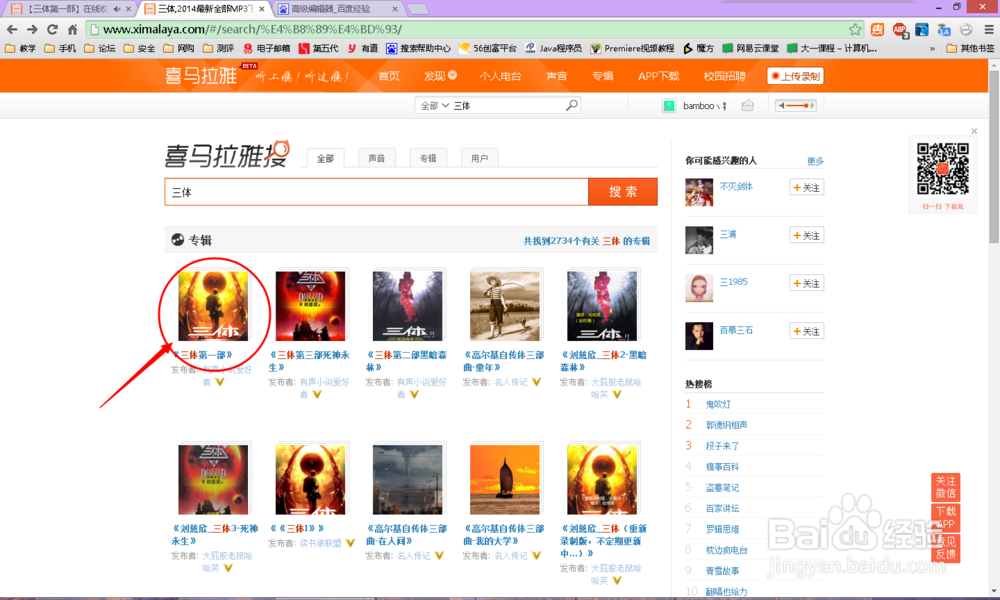Open 个人电台 in the navigation
The image size is (1000, 600).
click(500, 76)
